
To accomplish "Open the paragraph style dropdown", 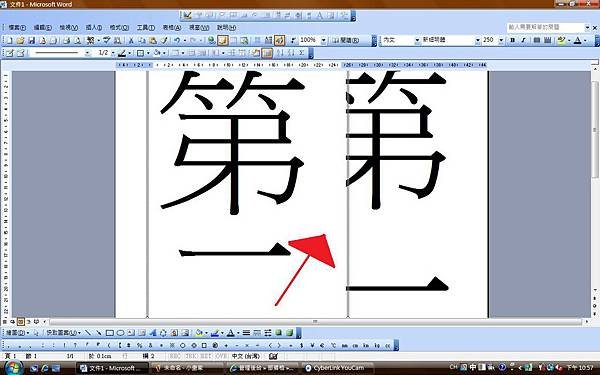I will pyautogui.click(x=417, y=40).
